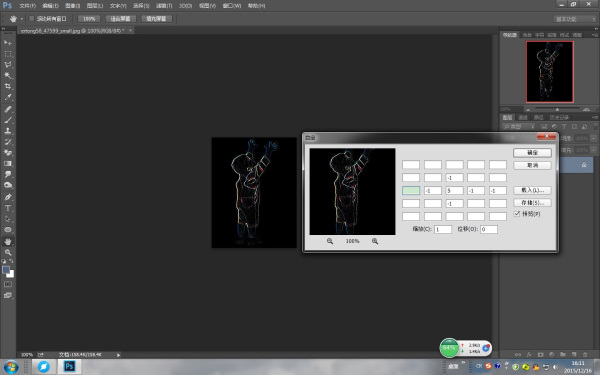This screenshot has height=375, width=600.
Task: Toggle scroll all windows checkbox
Action: [32, 18]
